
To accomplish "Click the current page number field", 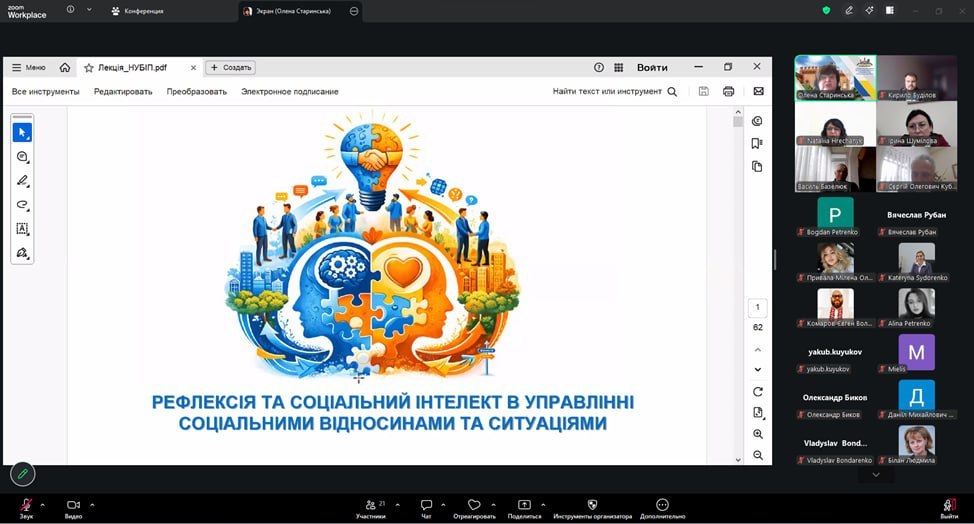I will click(757, 308).
